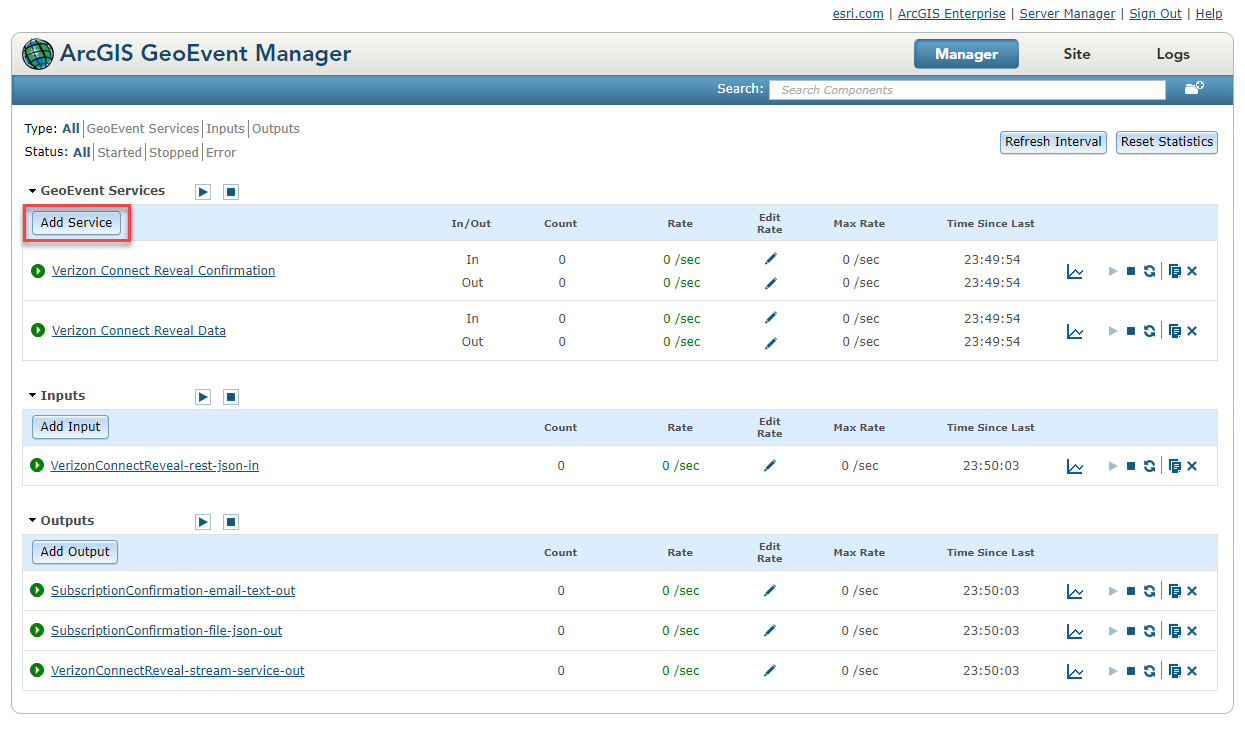
Task: Stop VerizonConnectReveal-stream-service-out output
Action: tap(1131, 671)
